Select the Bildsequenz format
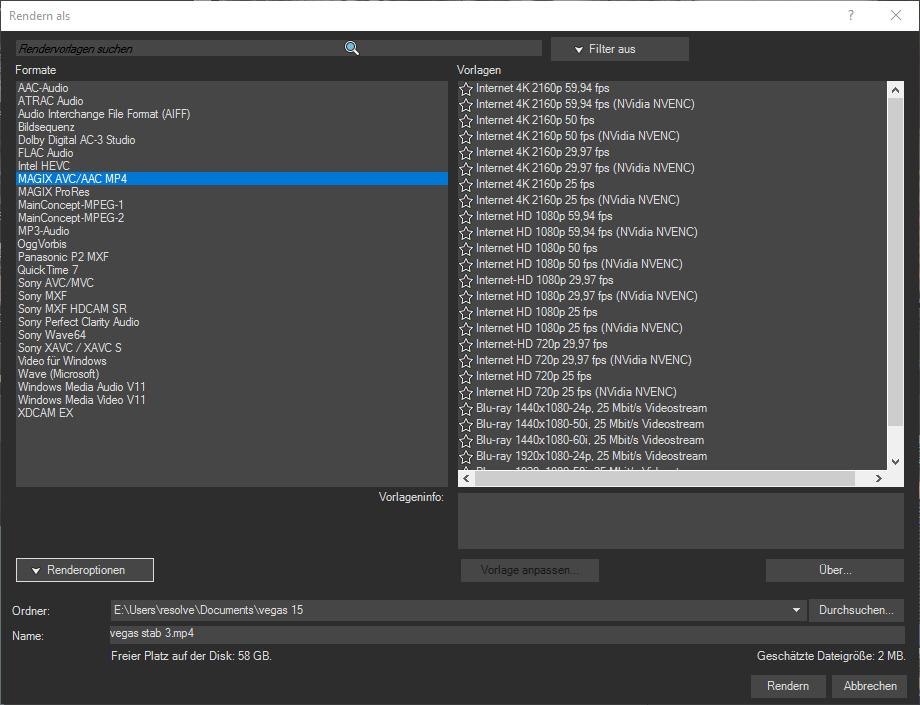Image resolution: width=920 pixels, height=705 pixels. (232, 127)
